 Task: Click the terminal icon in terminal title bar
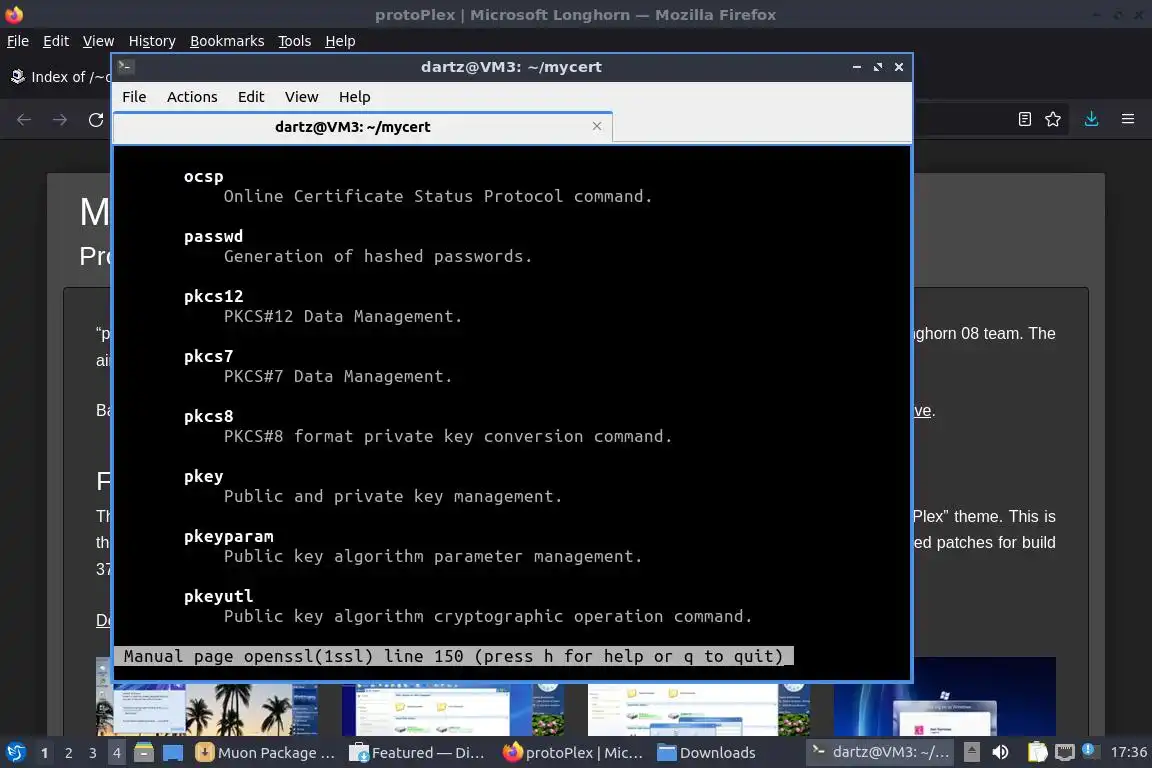pos(125,67)
